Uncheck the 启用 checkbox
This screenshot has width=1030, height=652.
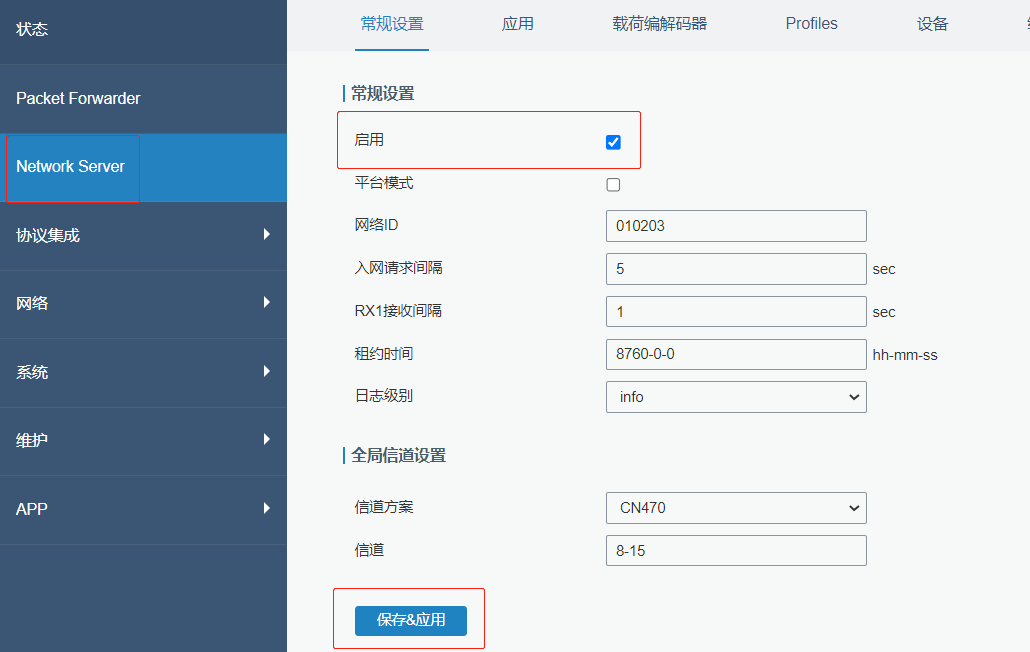pos(613,142)
